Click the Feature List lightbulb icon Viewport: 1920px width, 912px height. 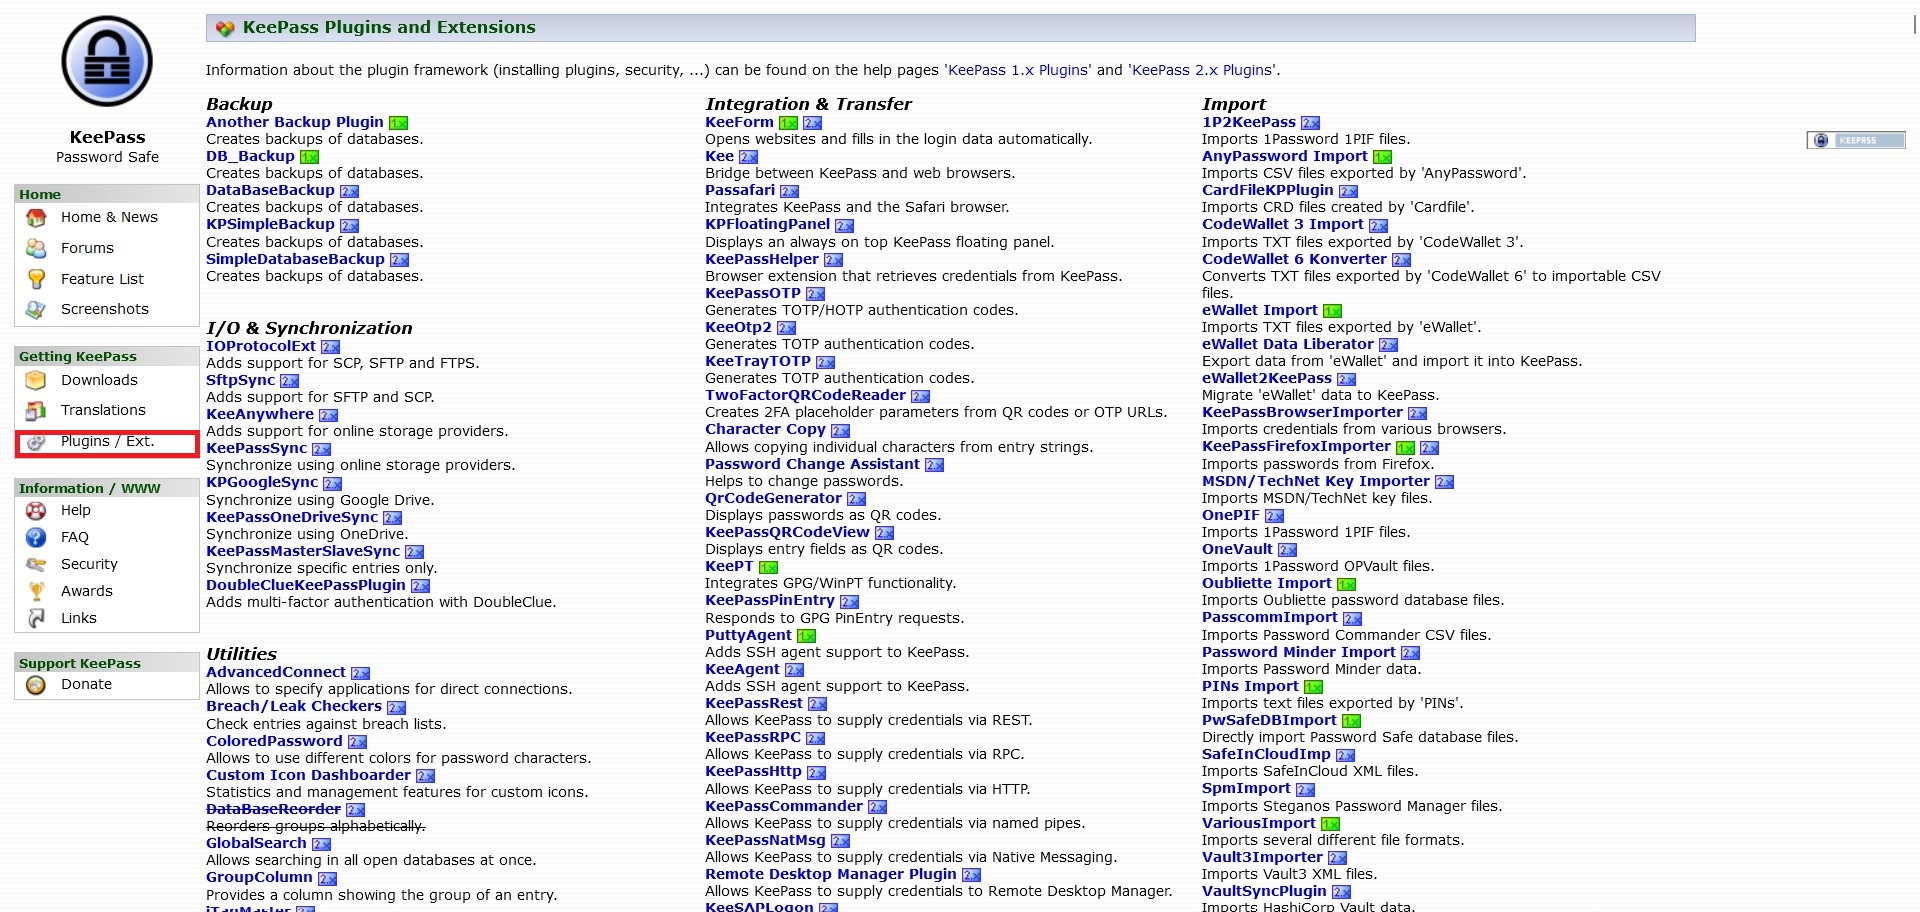coord(36,279)
